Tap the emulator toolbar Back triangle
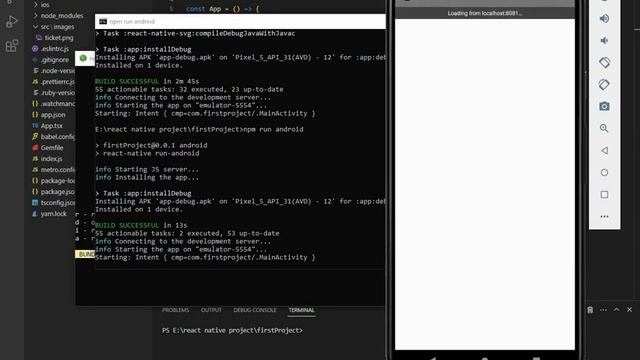The height and width of the screenshot is (360, 640). pos(604,151)
